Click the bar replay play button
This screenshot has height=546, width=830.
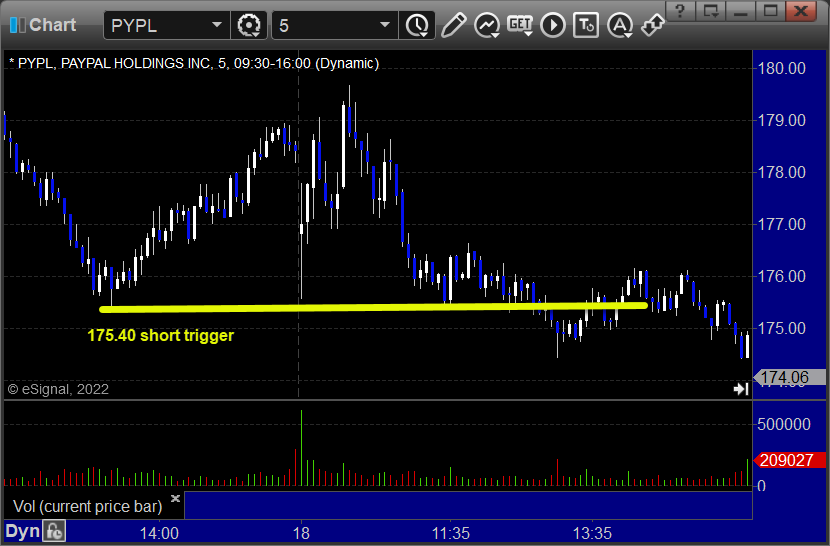tap(553, 25)
